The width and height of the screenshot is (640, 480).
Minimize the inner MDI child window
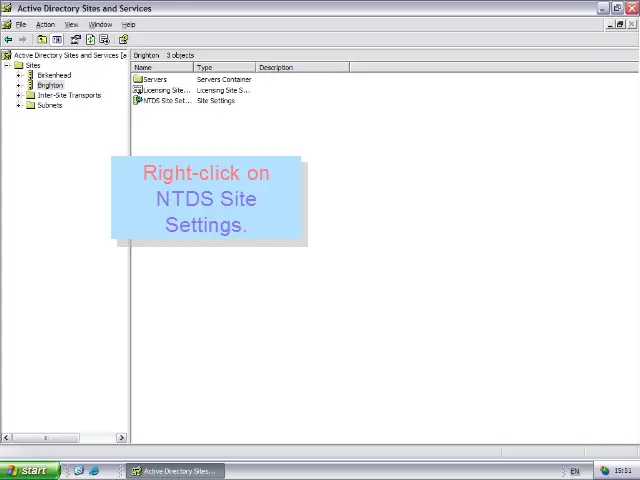click(610, 24)
